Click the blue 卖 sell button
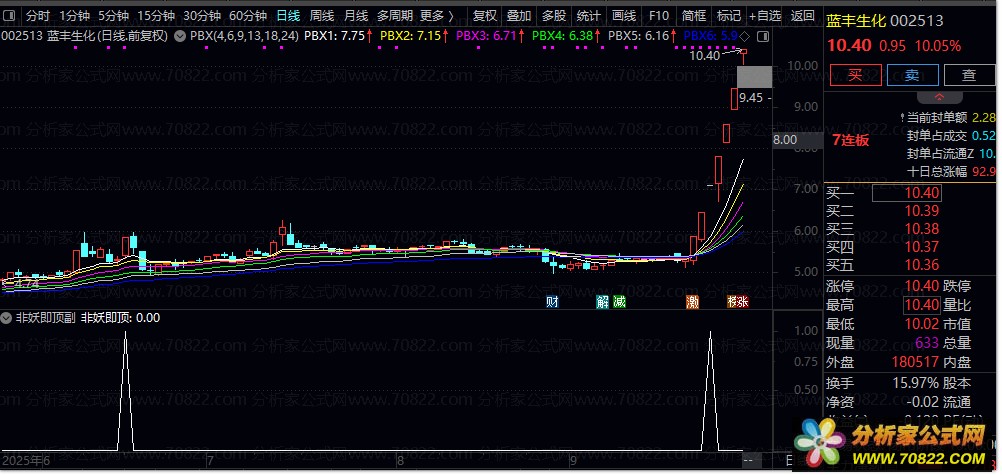This screenshot has width=1002, height=475. 912,75
